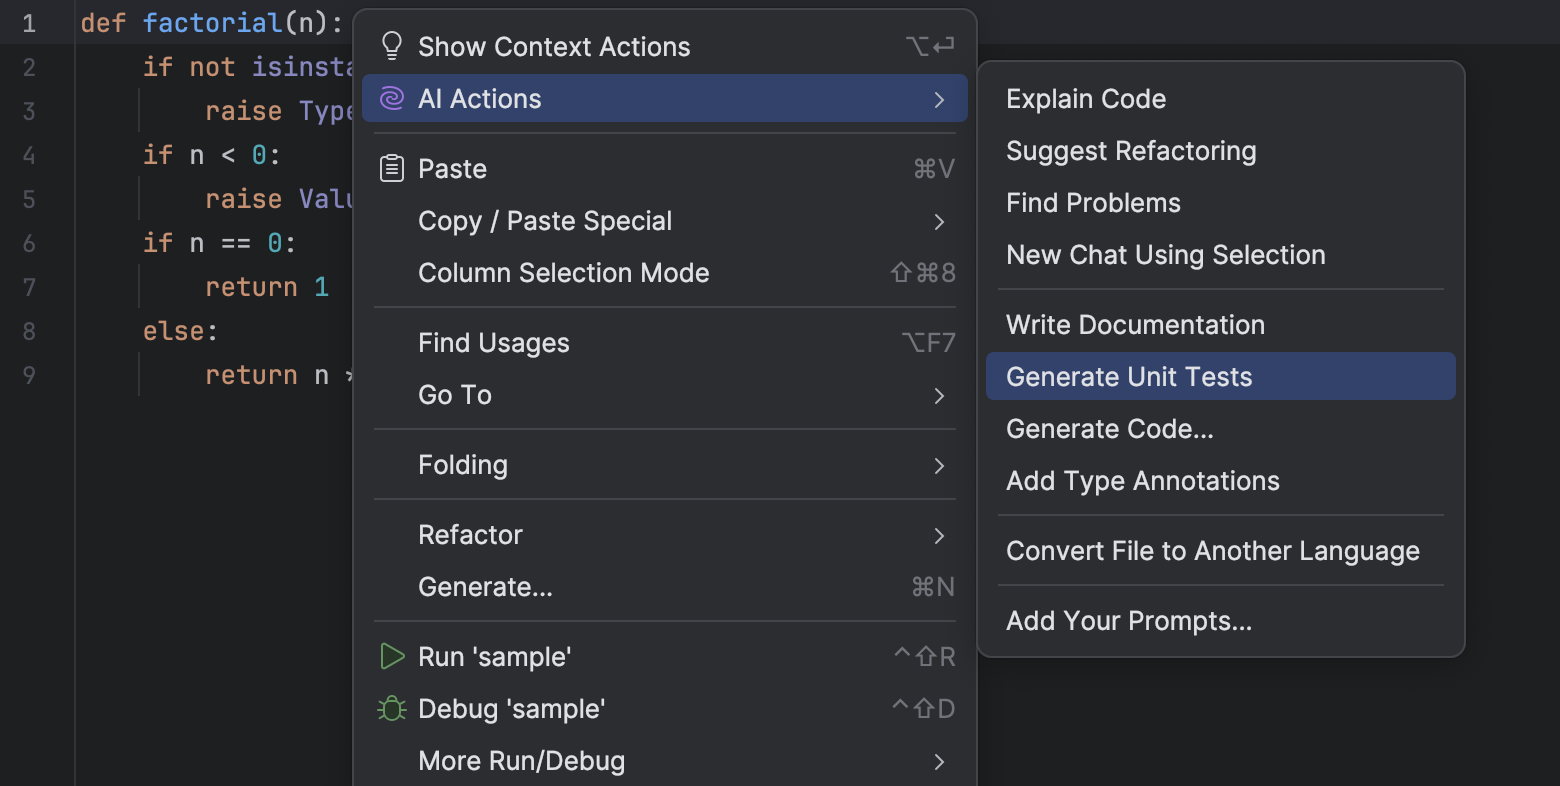The height and width of the screenshot is (786, 1560).
Task: Expand the Copy / Paste Special submenu arrow
Action: tap(939, 221)
